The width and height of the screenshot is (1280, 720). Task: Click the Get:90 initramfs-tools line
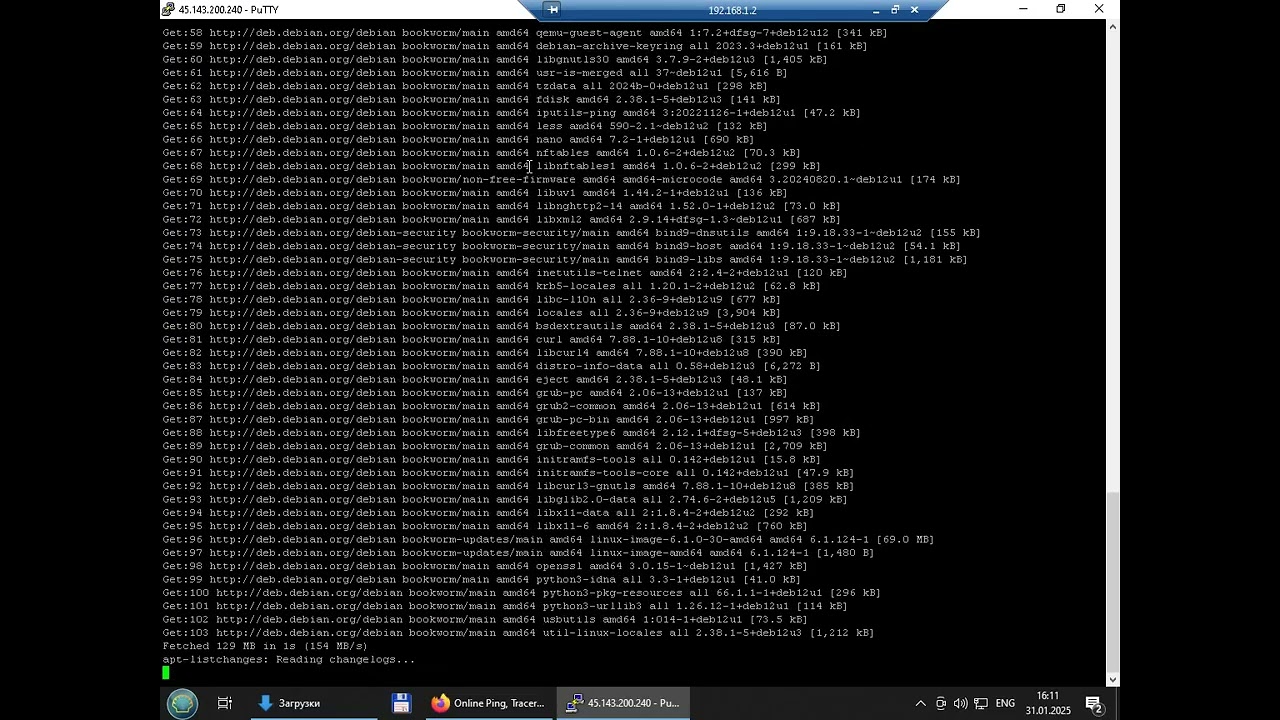(492, 460)
